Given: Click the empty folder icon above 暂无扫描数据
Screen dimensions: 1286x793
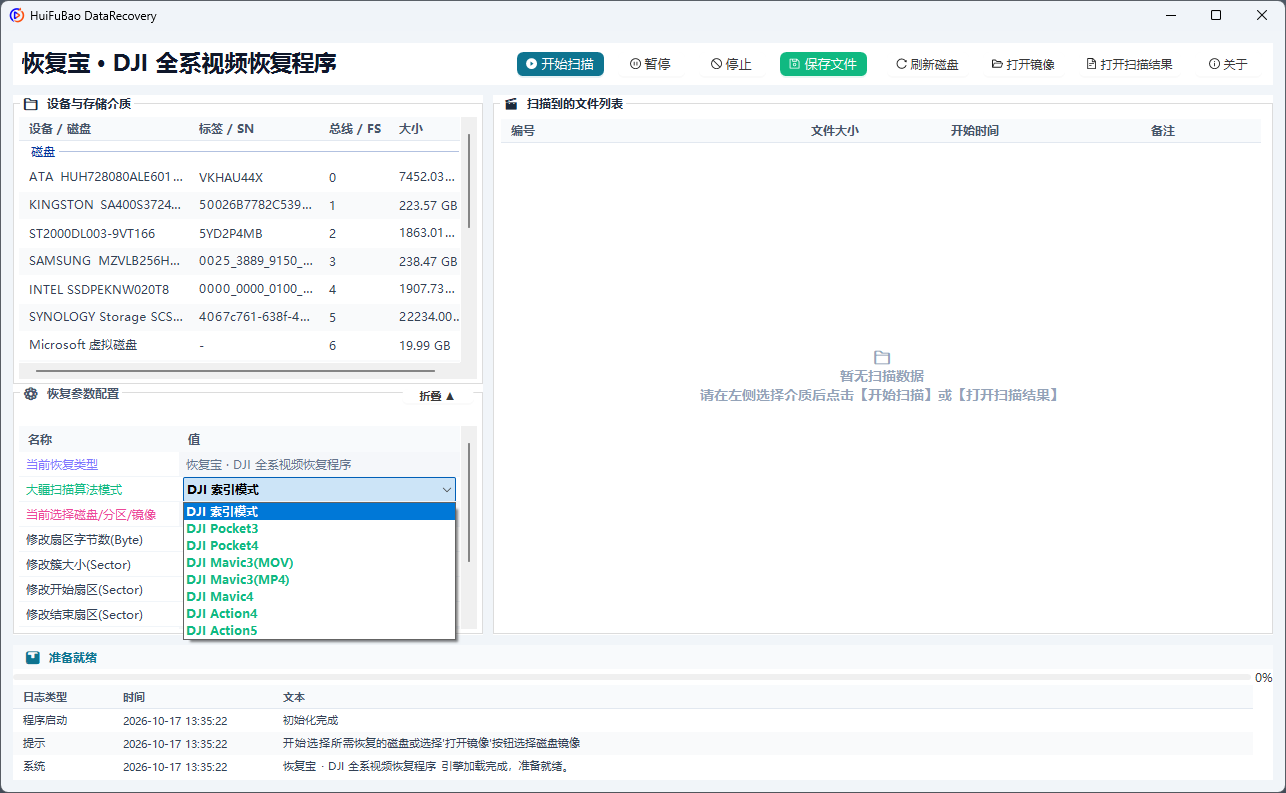Looking at the screenshot, I should [881, 357].
